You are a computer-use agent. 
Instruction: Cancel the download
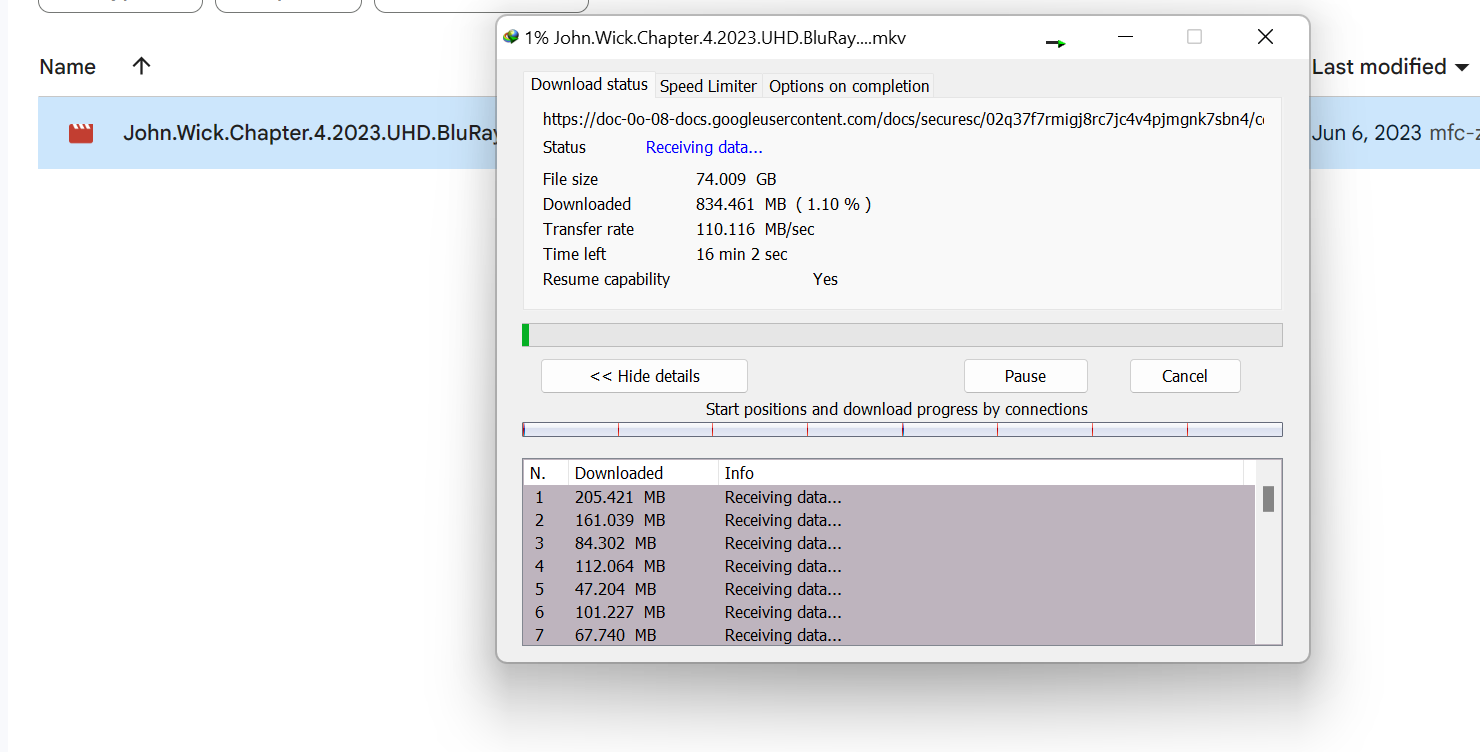1185,376
